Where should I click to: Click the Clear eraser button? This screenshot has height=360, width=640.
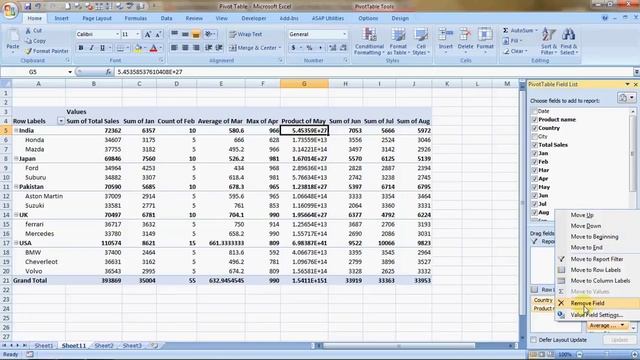(515, 51)
